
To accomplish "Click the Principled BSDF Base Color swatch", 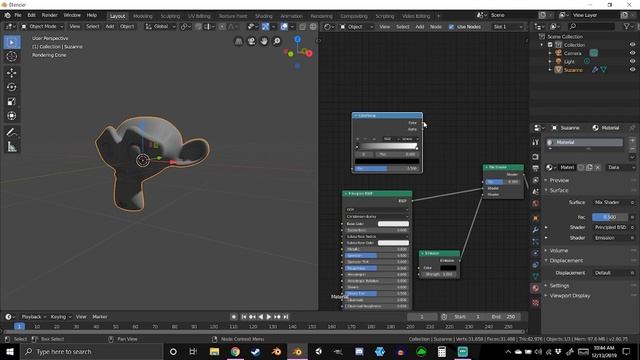I will (393, 224).
